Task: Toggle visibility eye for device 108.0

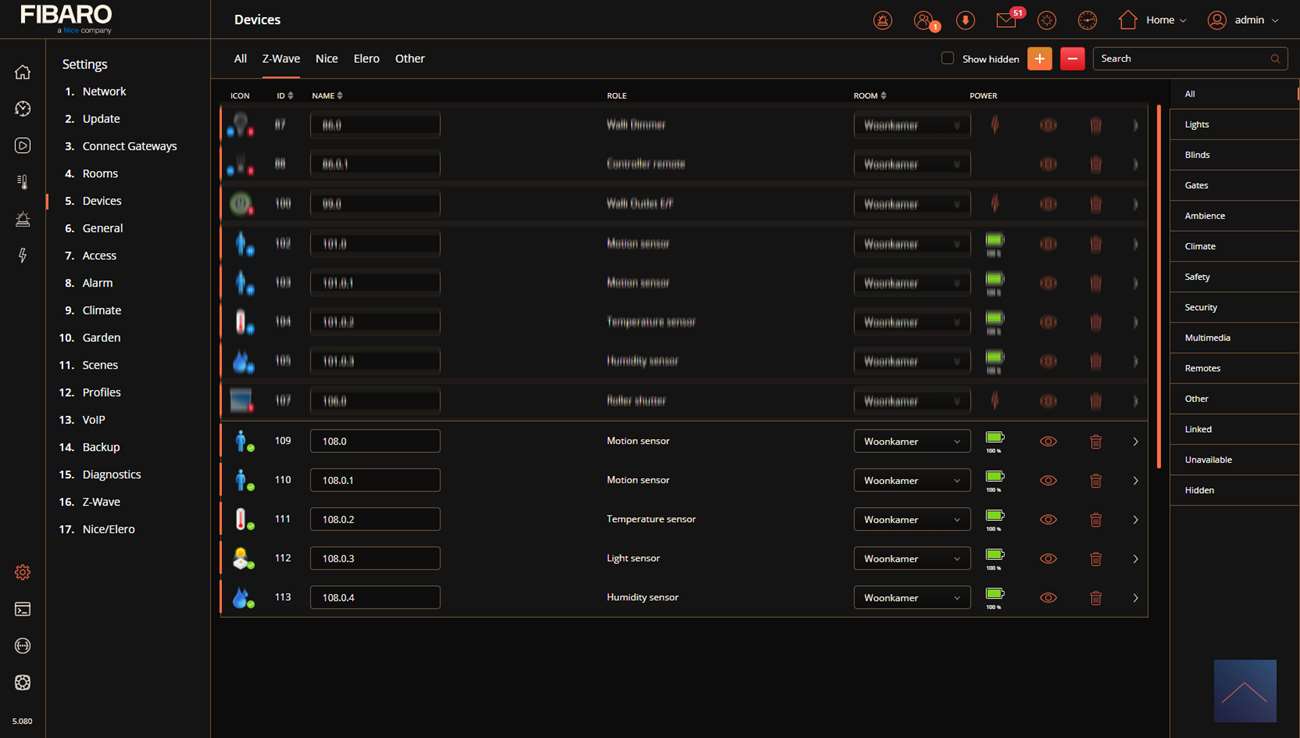Action: (1048, 441)
